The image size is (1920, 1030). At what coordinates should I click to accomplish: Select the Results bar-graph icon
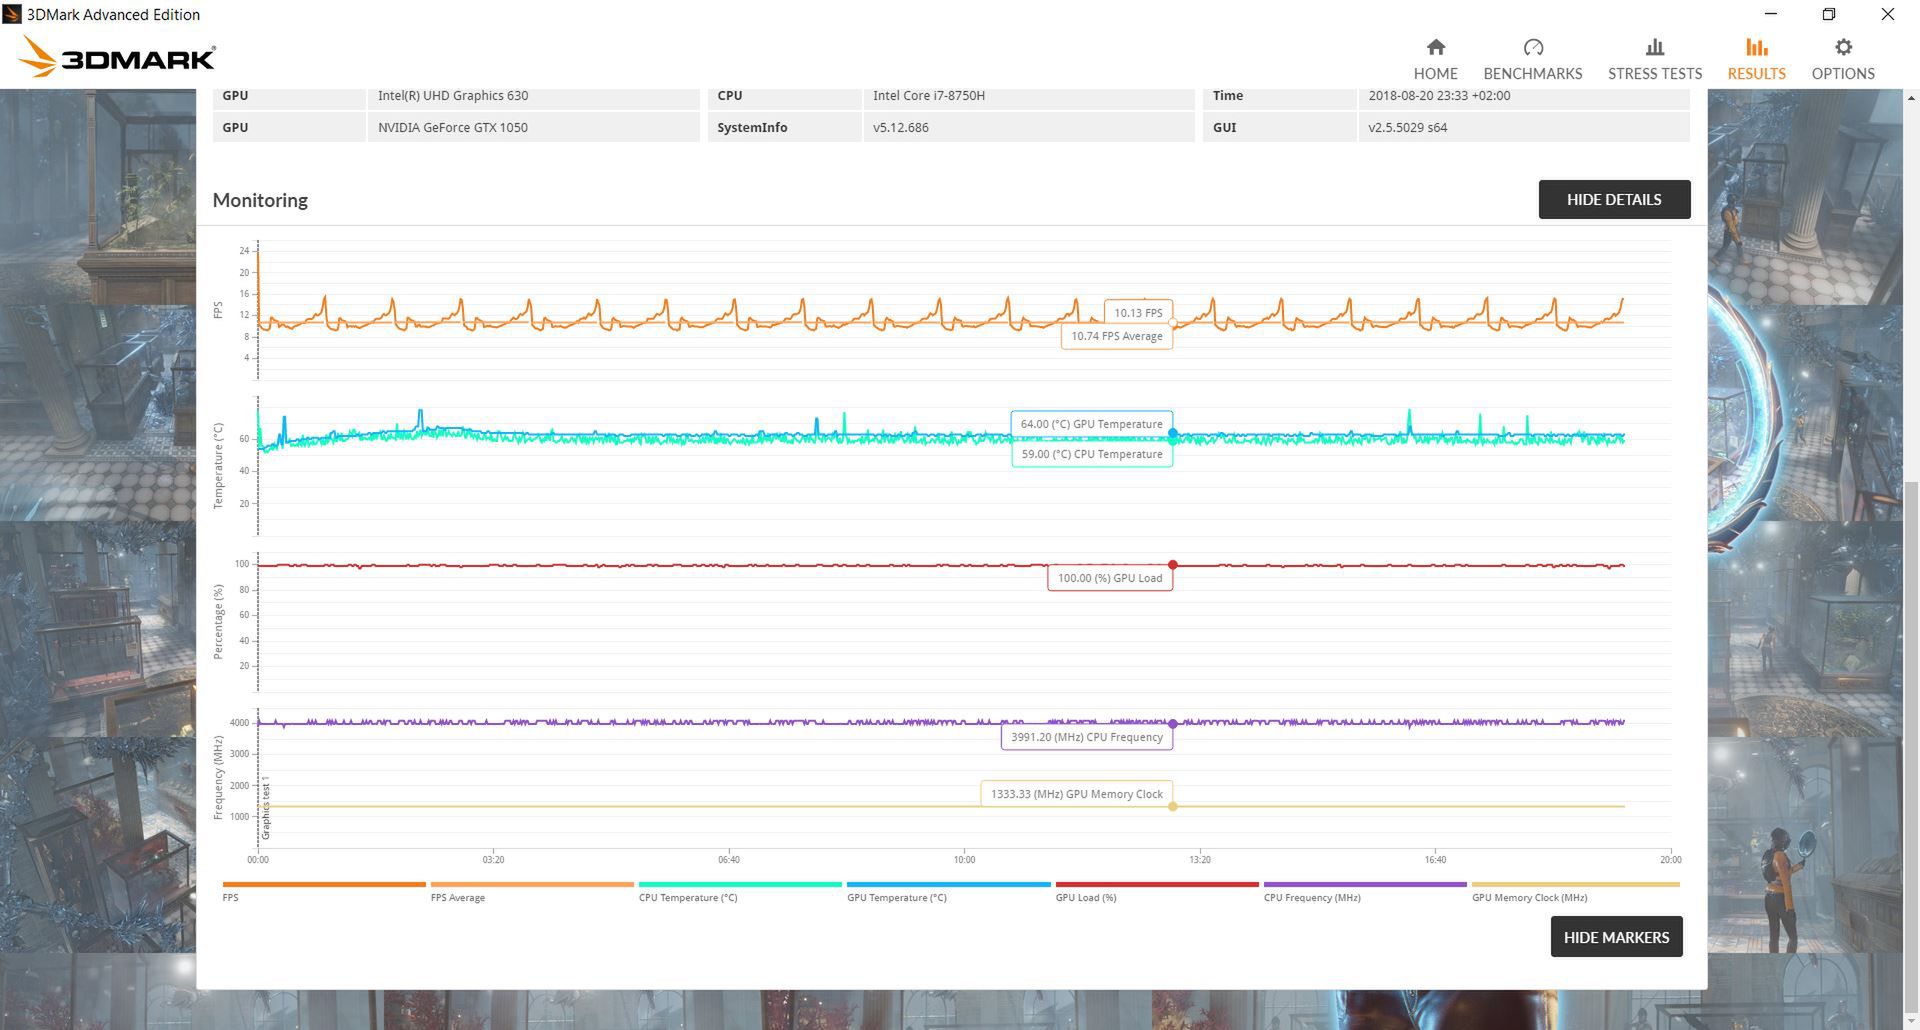[x=1756, y=47]
